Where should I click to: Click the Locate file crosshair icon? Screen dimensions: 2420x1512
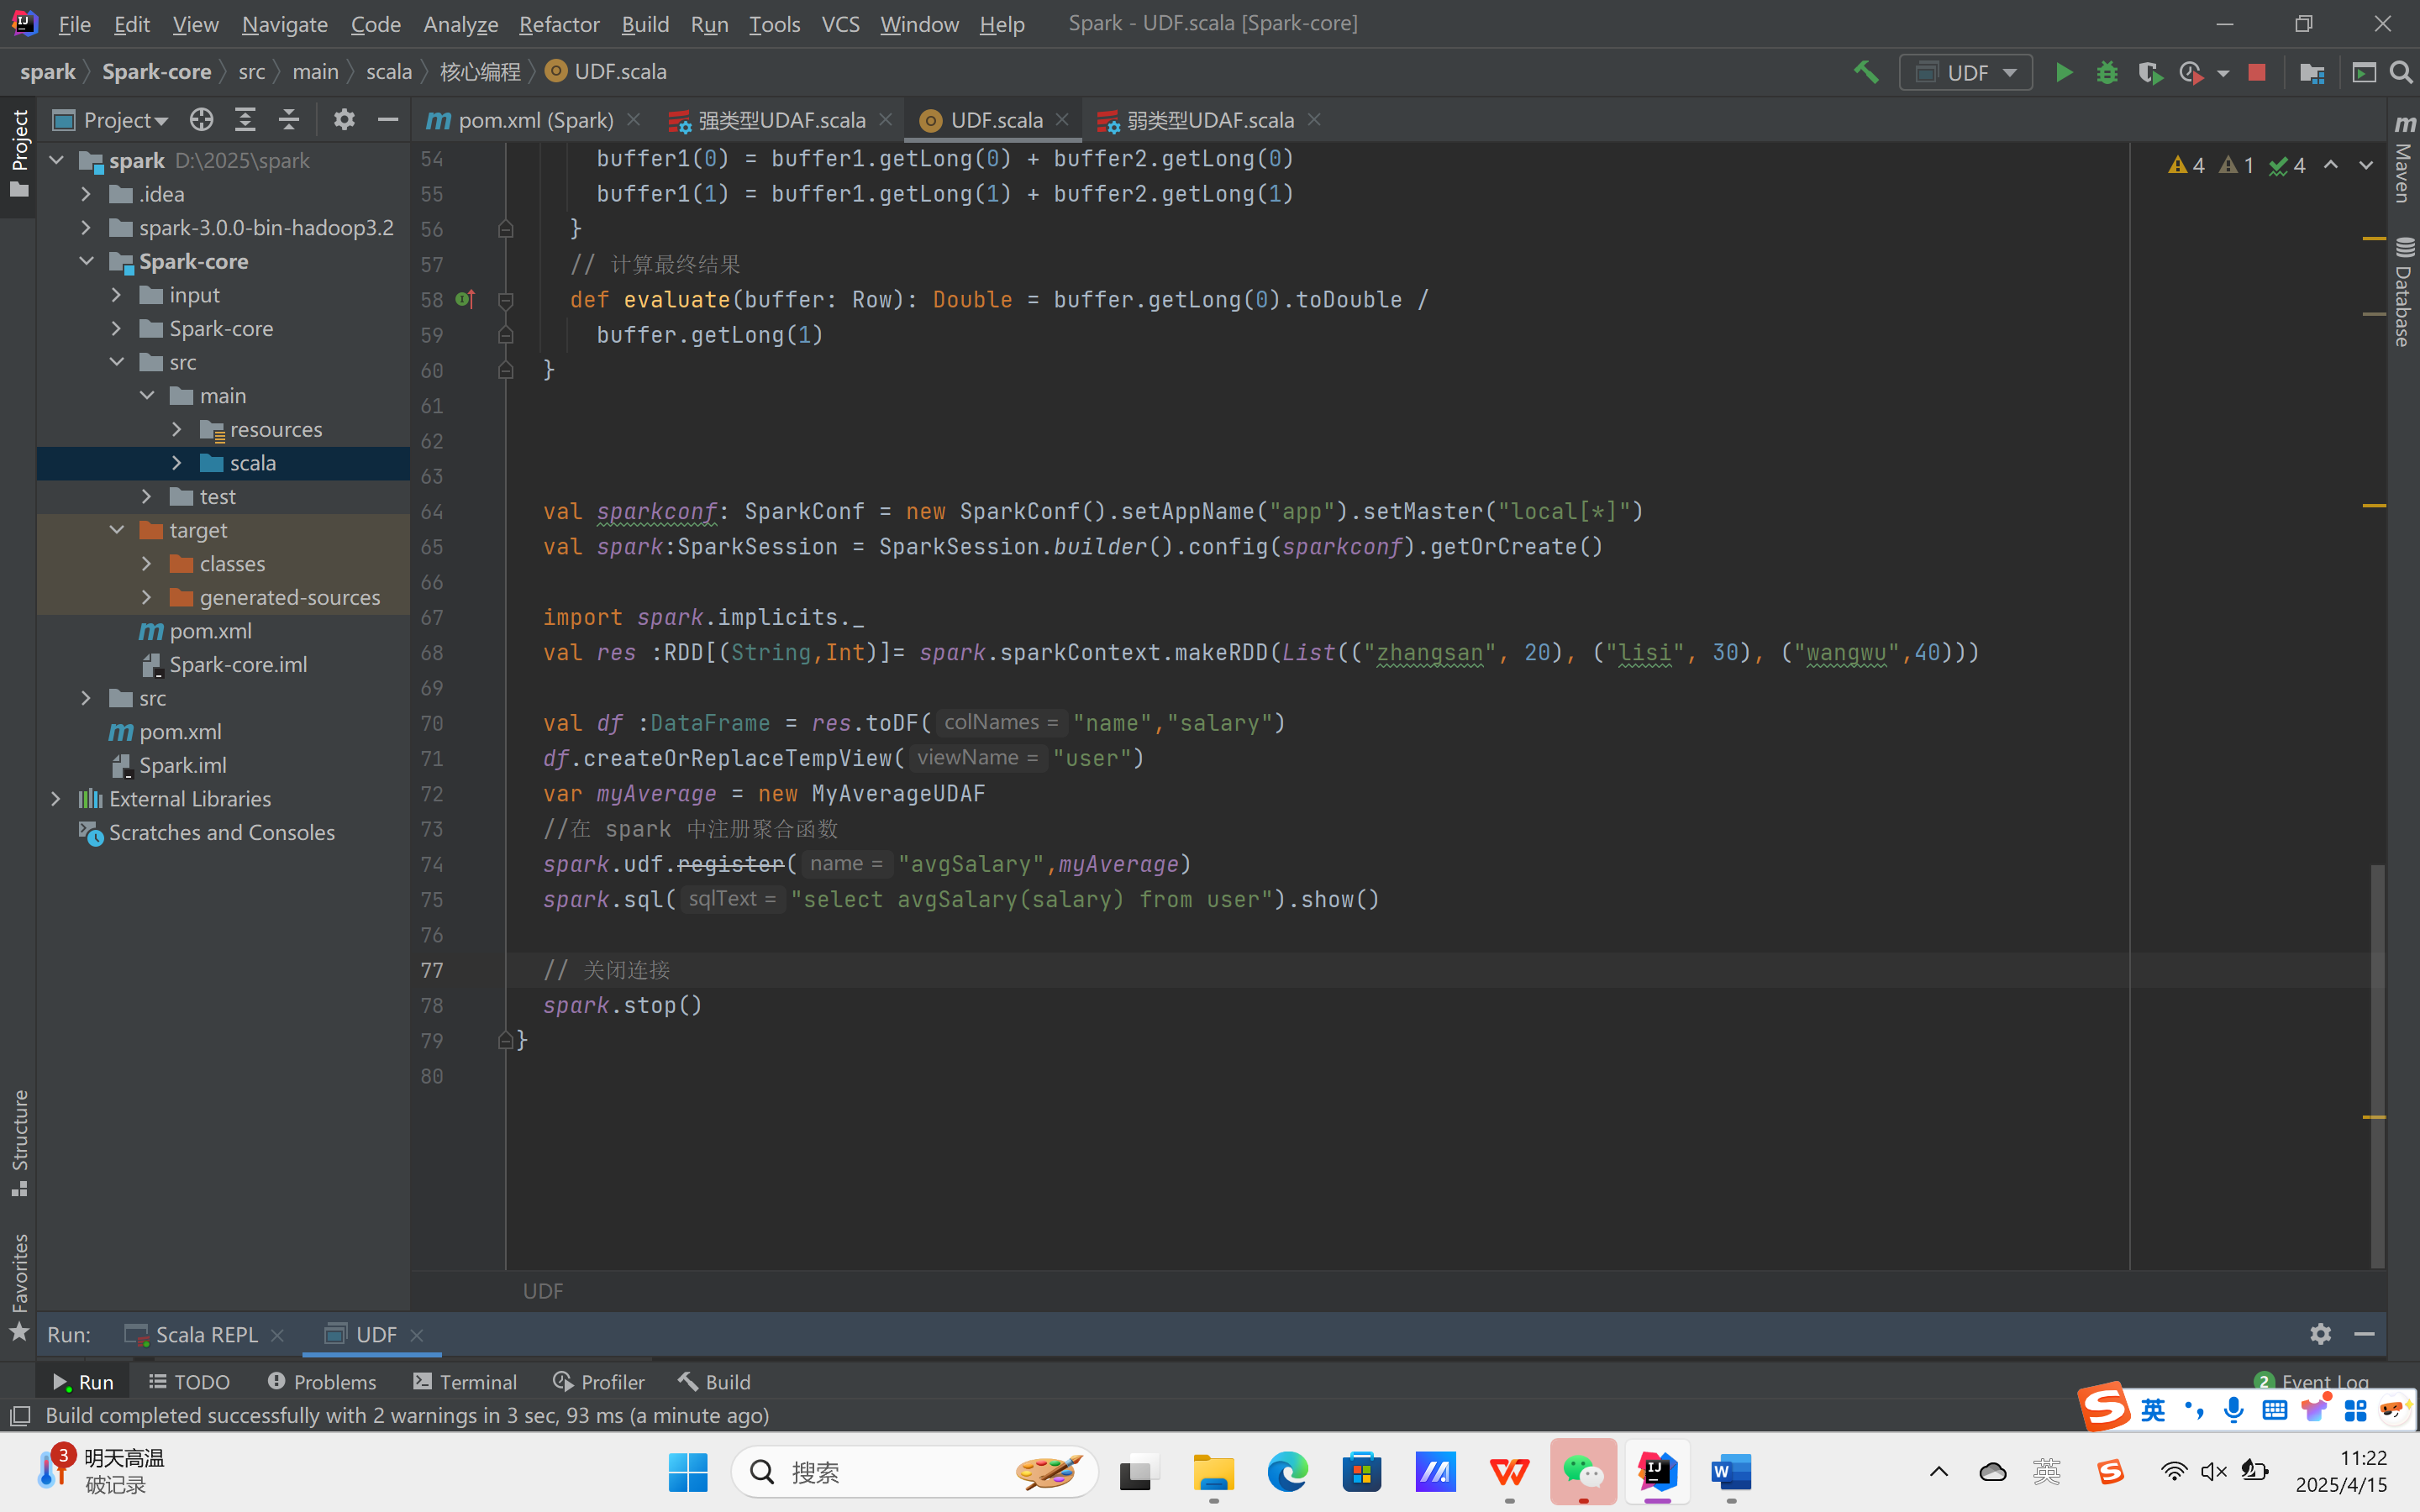(x=201, y=120)
